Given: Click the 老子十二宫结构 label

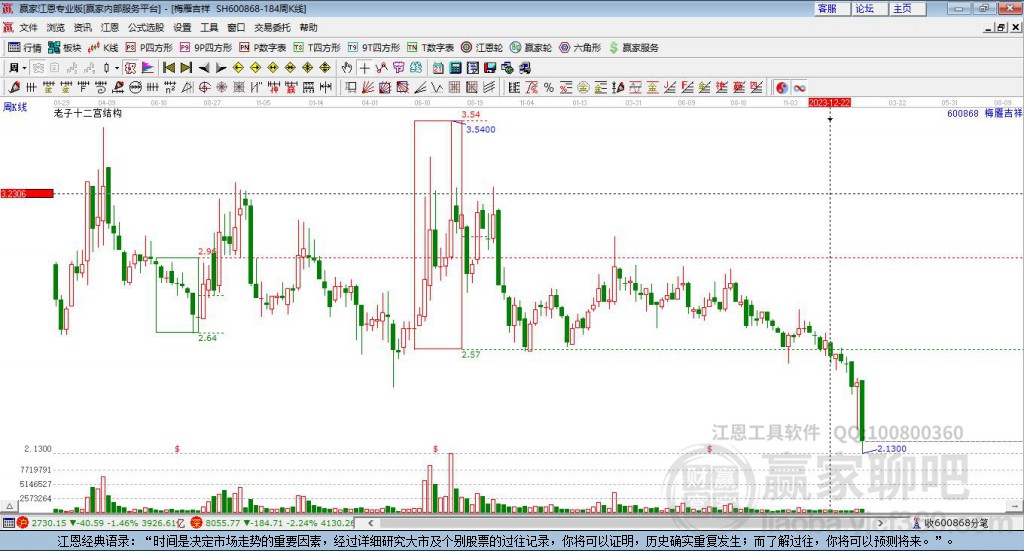Looking at the screenshot, I should pyautogui.click(x=88, y=114).
